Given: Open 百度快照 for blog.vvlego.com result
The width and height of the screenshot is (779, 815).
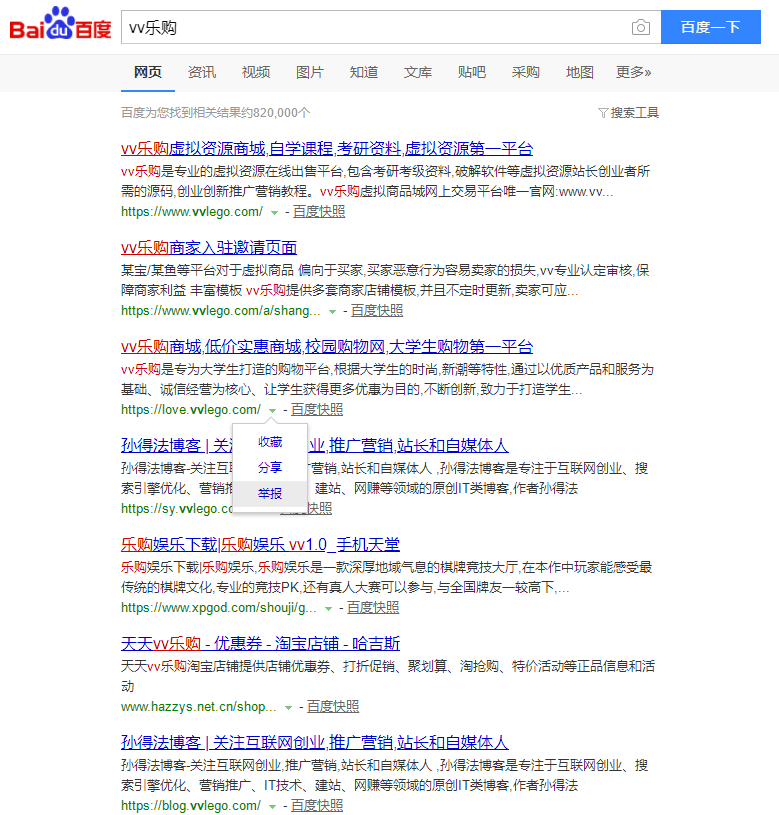Looking at the screenshot, I should click(317, 806).
